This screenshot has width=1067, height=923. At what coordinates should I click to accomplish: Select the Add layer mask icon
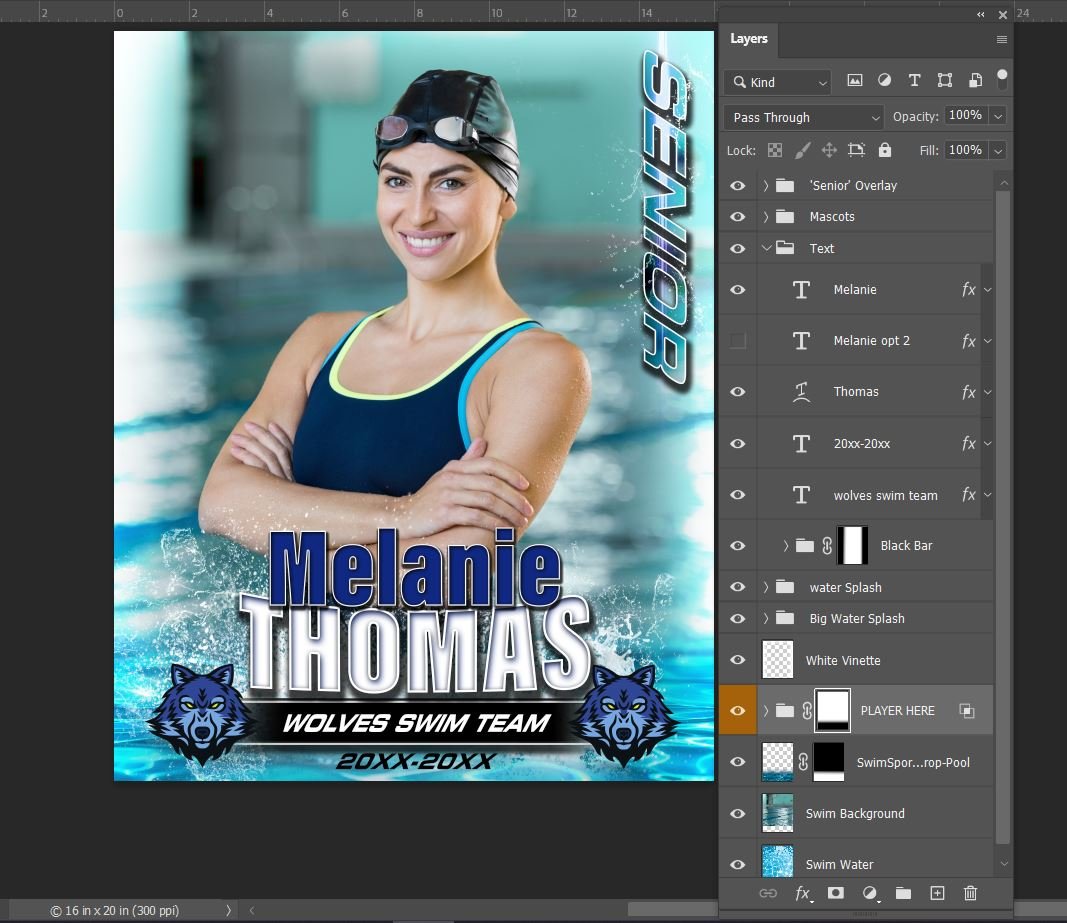pos(835,893)
